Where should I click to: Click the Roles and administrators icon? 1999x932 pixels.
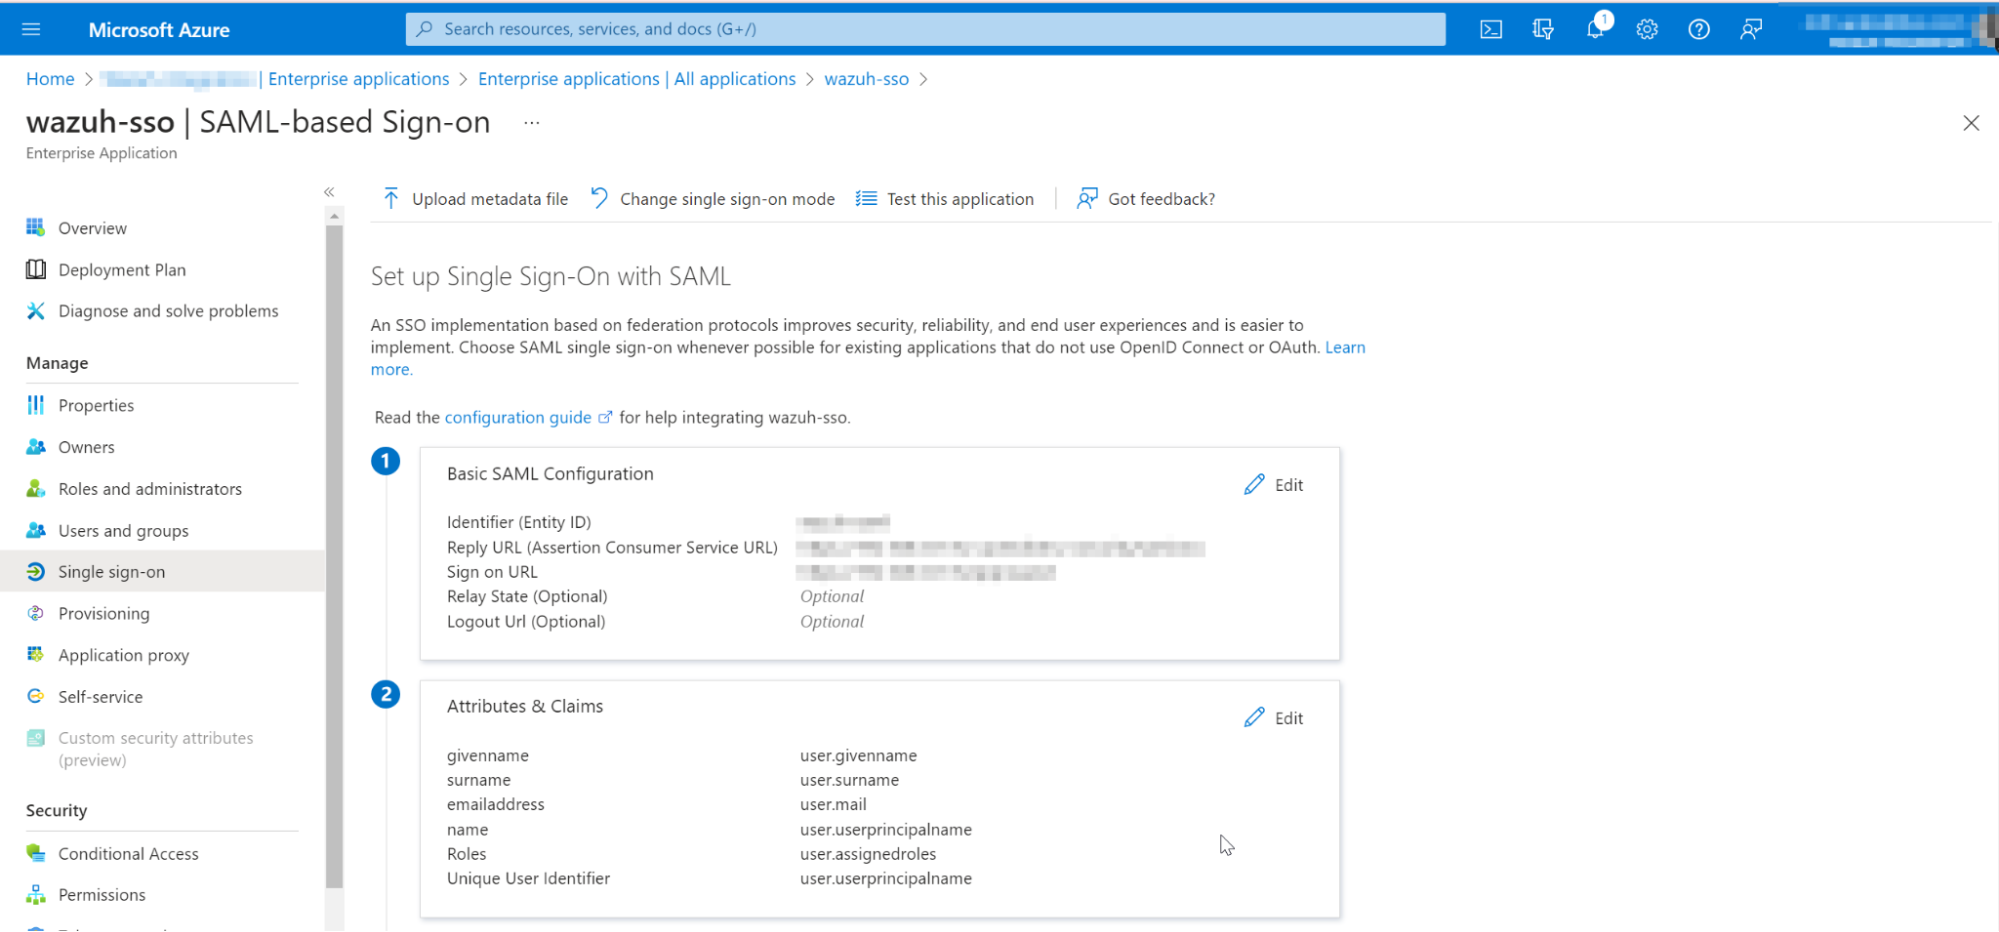click(x=36, y=489)
